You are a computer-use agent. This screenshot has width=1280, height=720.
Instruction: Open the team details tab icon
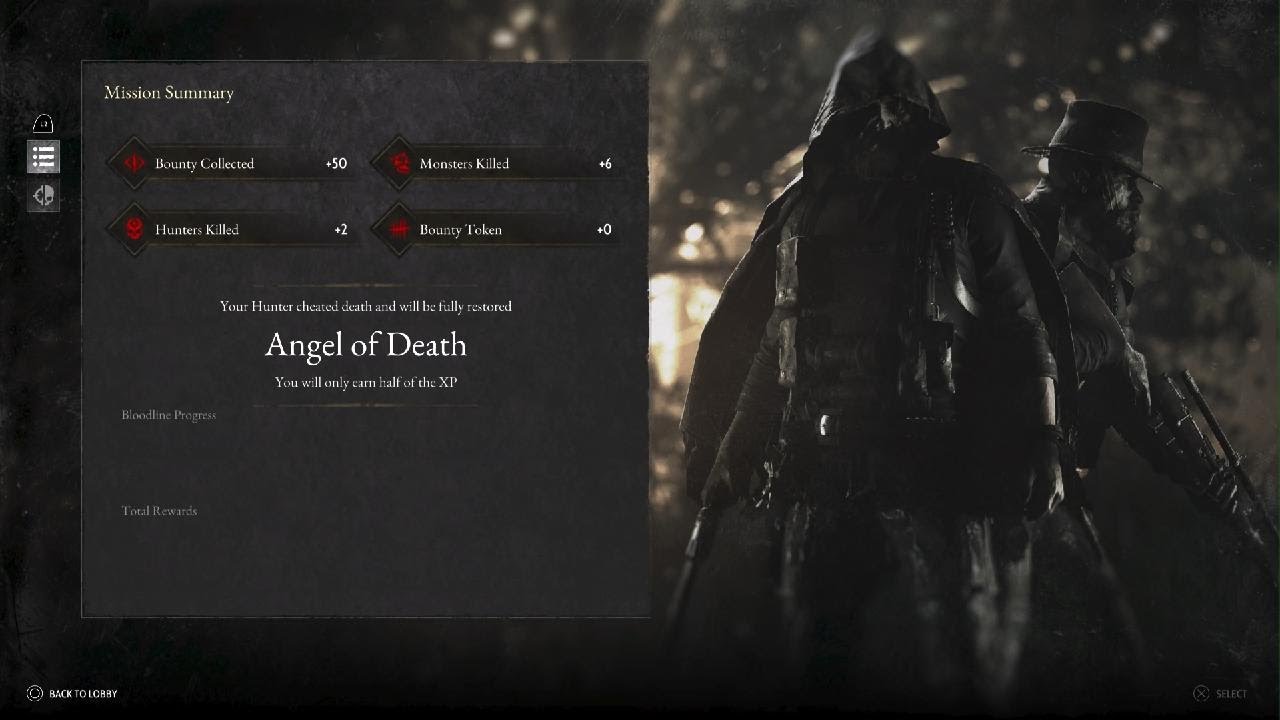point(43,196)
